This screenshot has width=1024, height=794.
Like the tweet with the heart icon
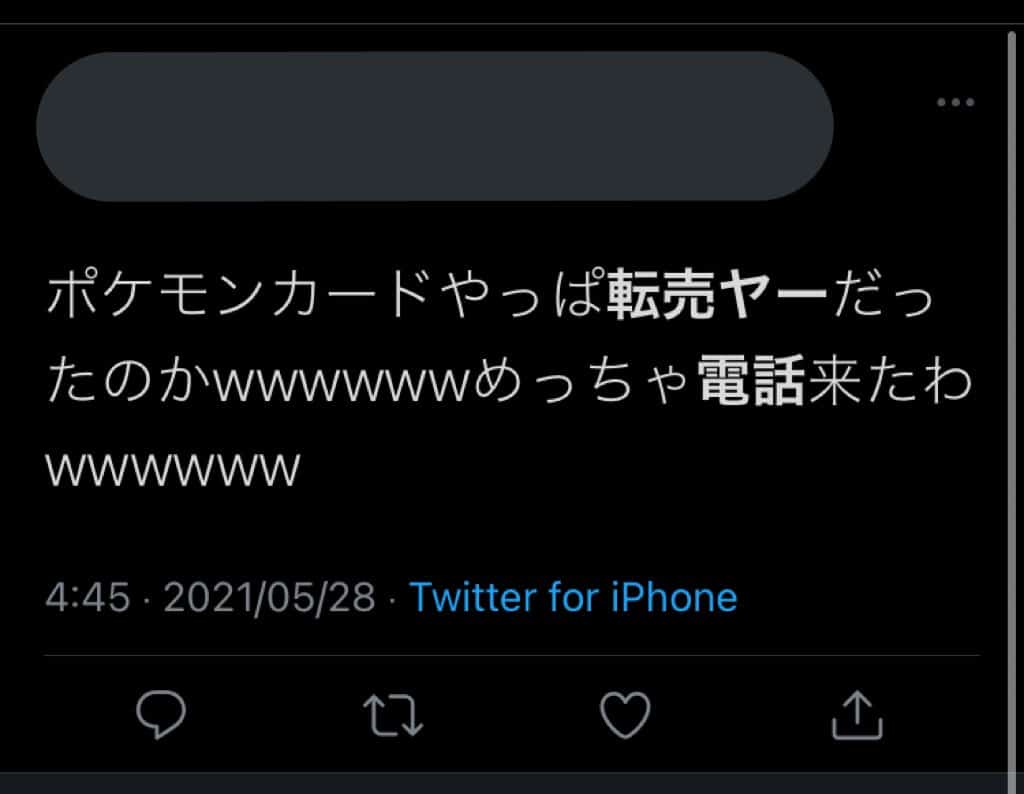tap(625, 714)
